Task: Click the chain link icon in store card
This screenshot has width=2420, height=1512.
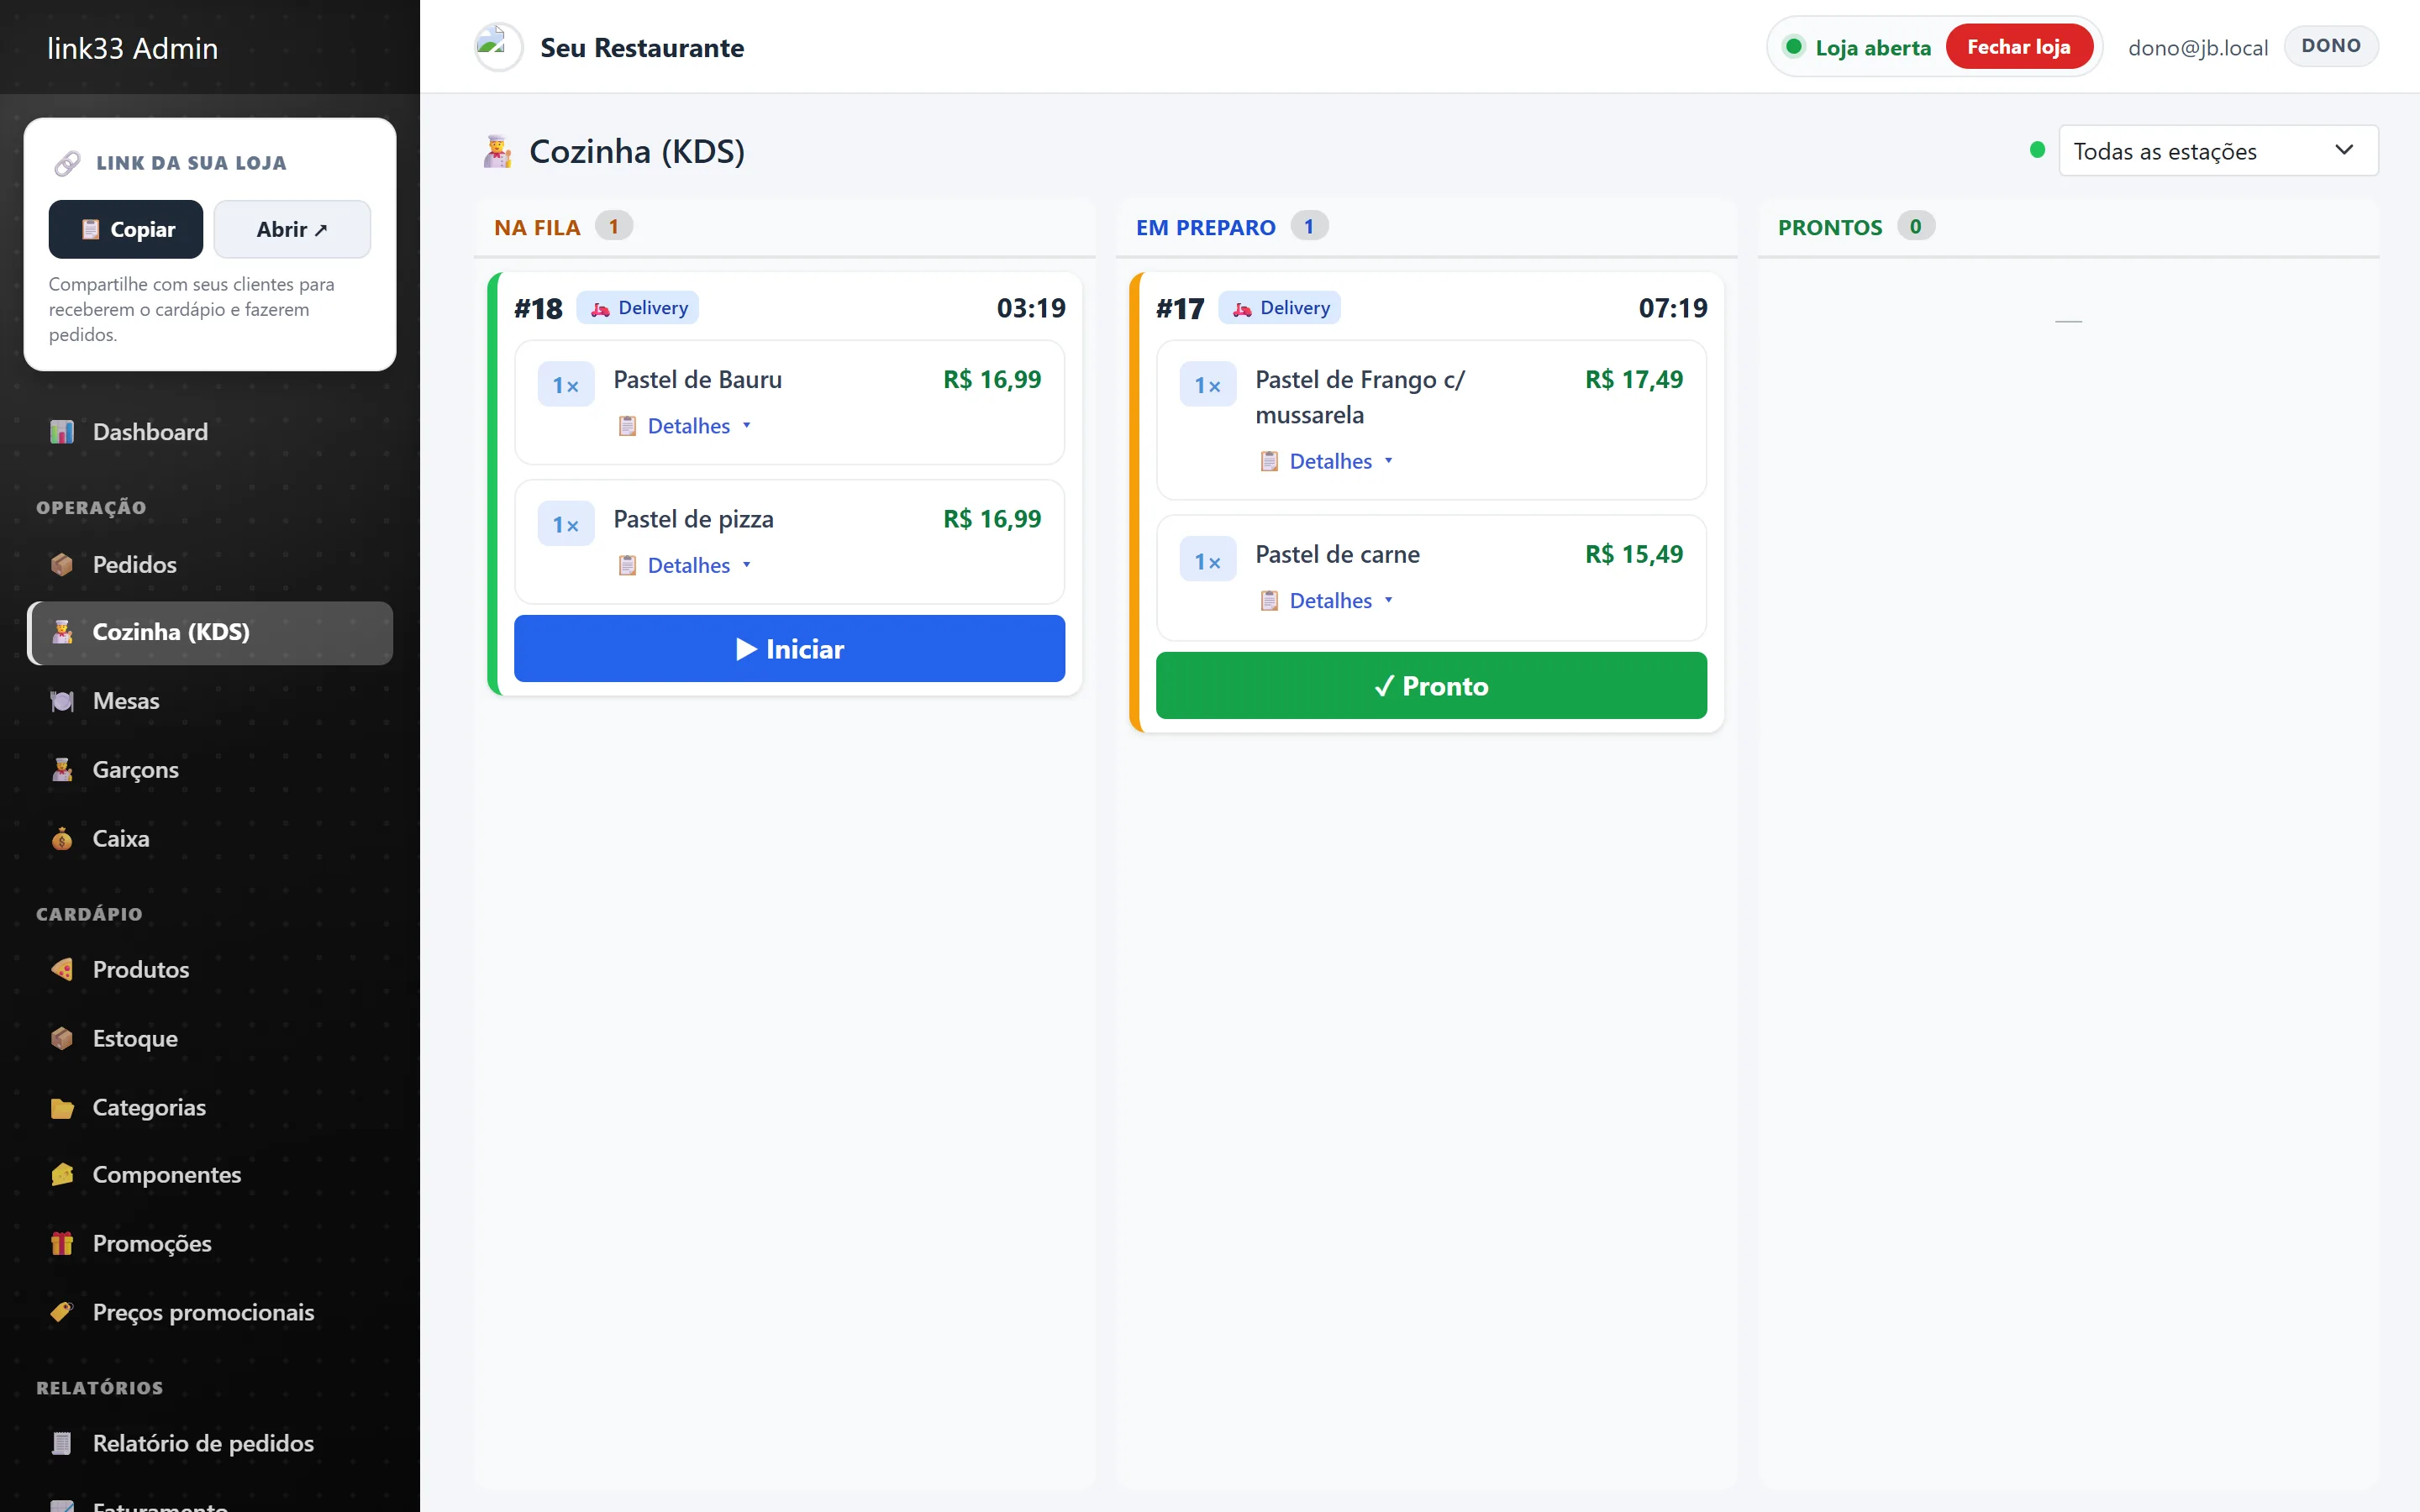Action: click(x=67, y=163)
